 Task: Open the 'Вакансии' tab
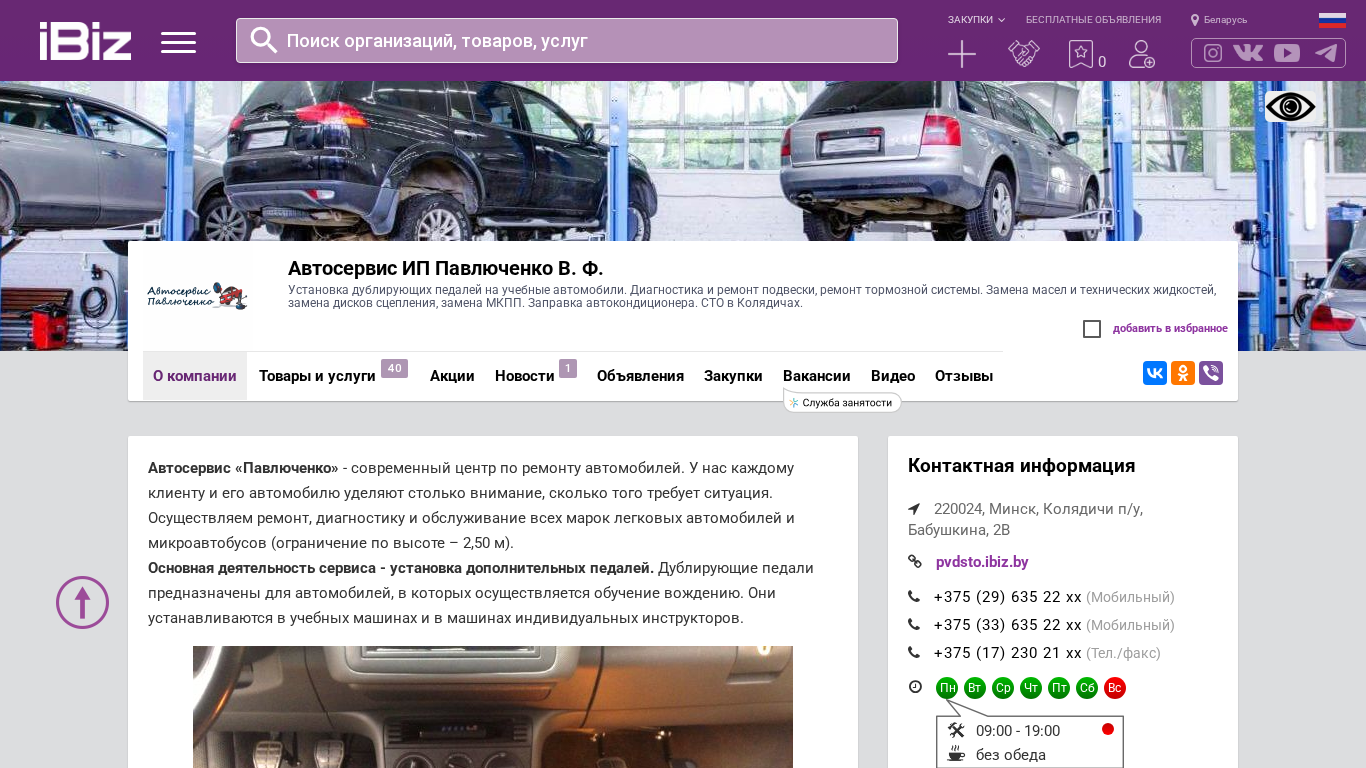point(817,376)
